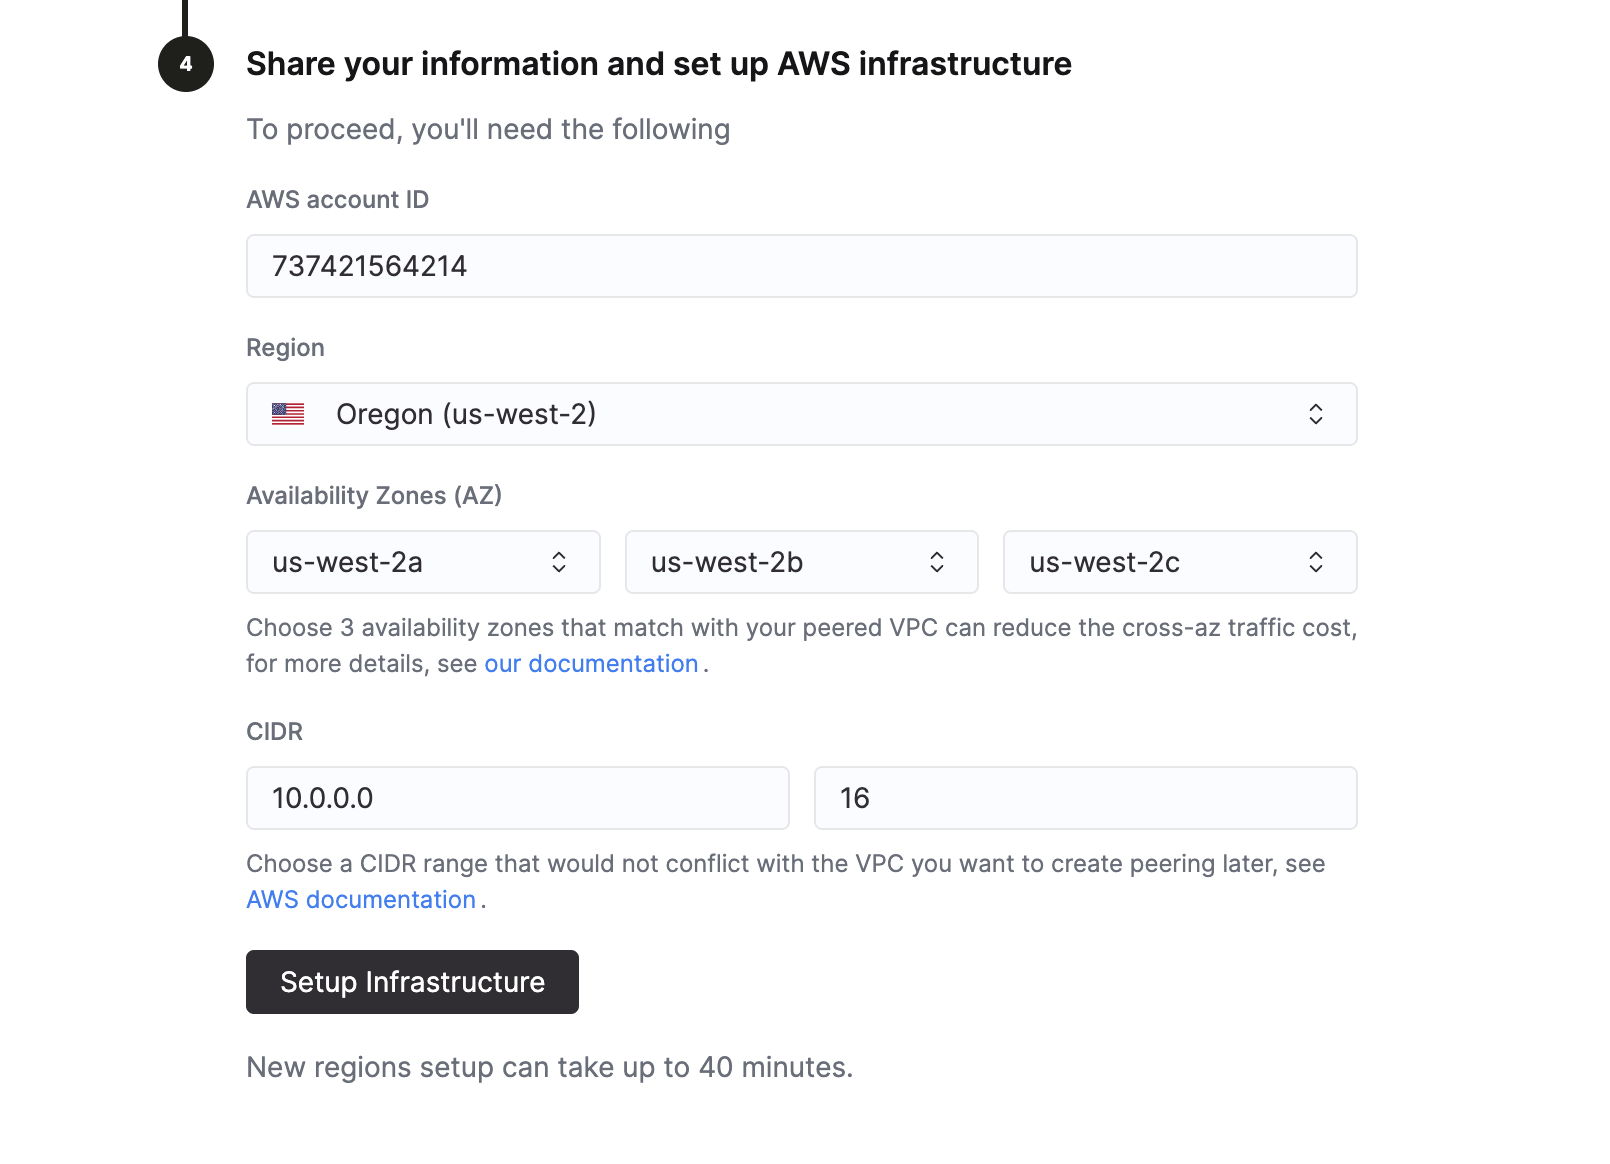Click the up-down arrows beside us-west-2b
Viewport: 1610px width, 1164px height.
click(x=937, y=562)
